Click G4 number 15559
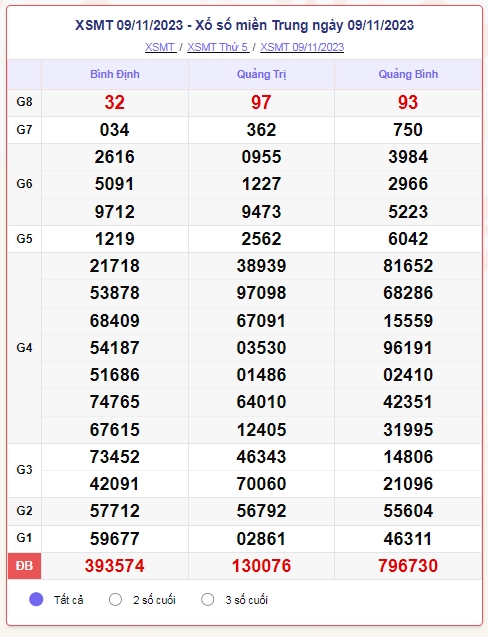The width and height of the screenshot is (488, 637). 408,321
